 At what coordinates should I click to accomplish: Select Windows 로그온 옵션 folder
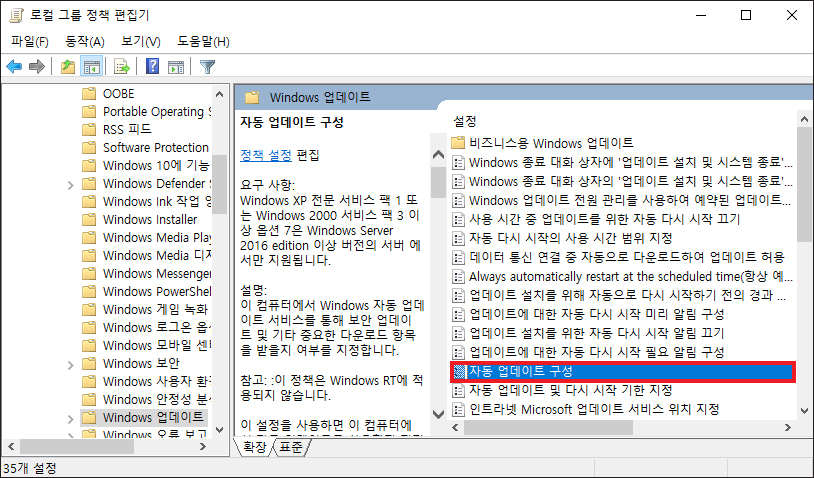tap(157, 327)
